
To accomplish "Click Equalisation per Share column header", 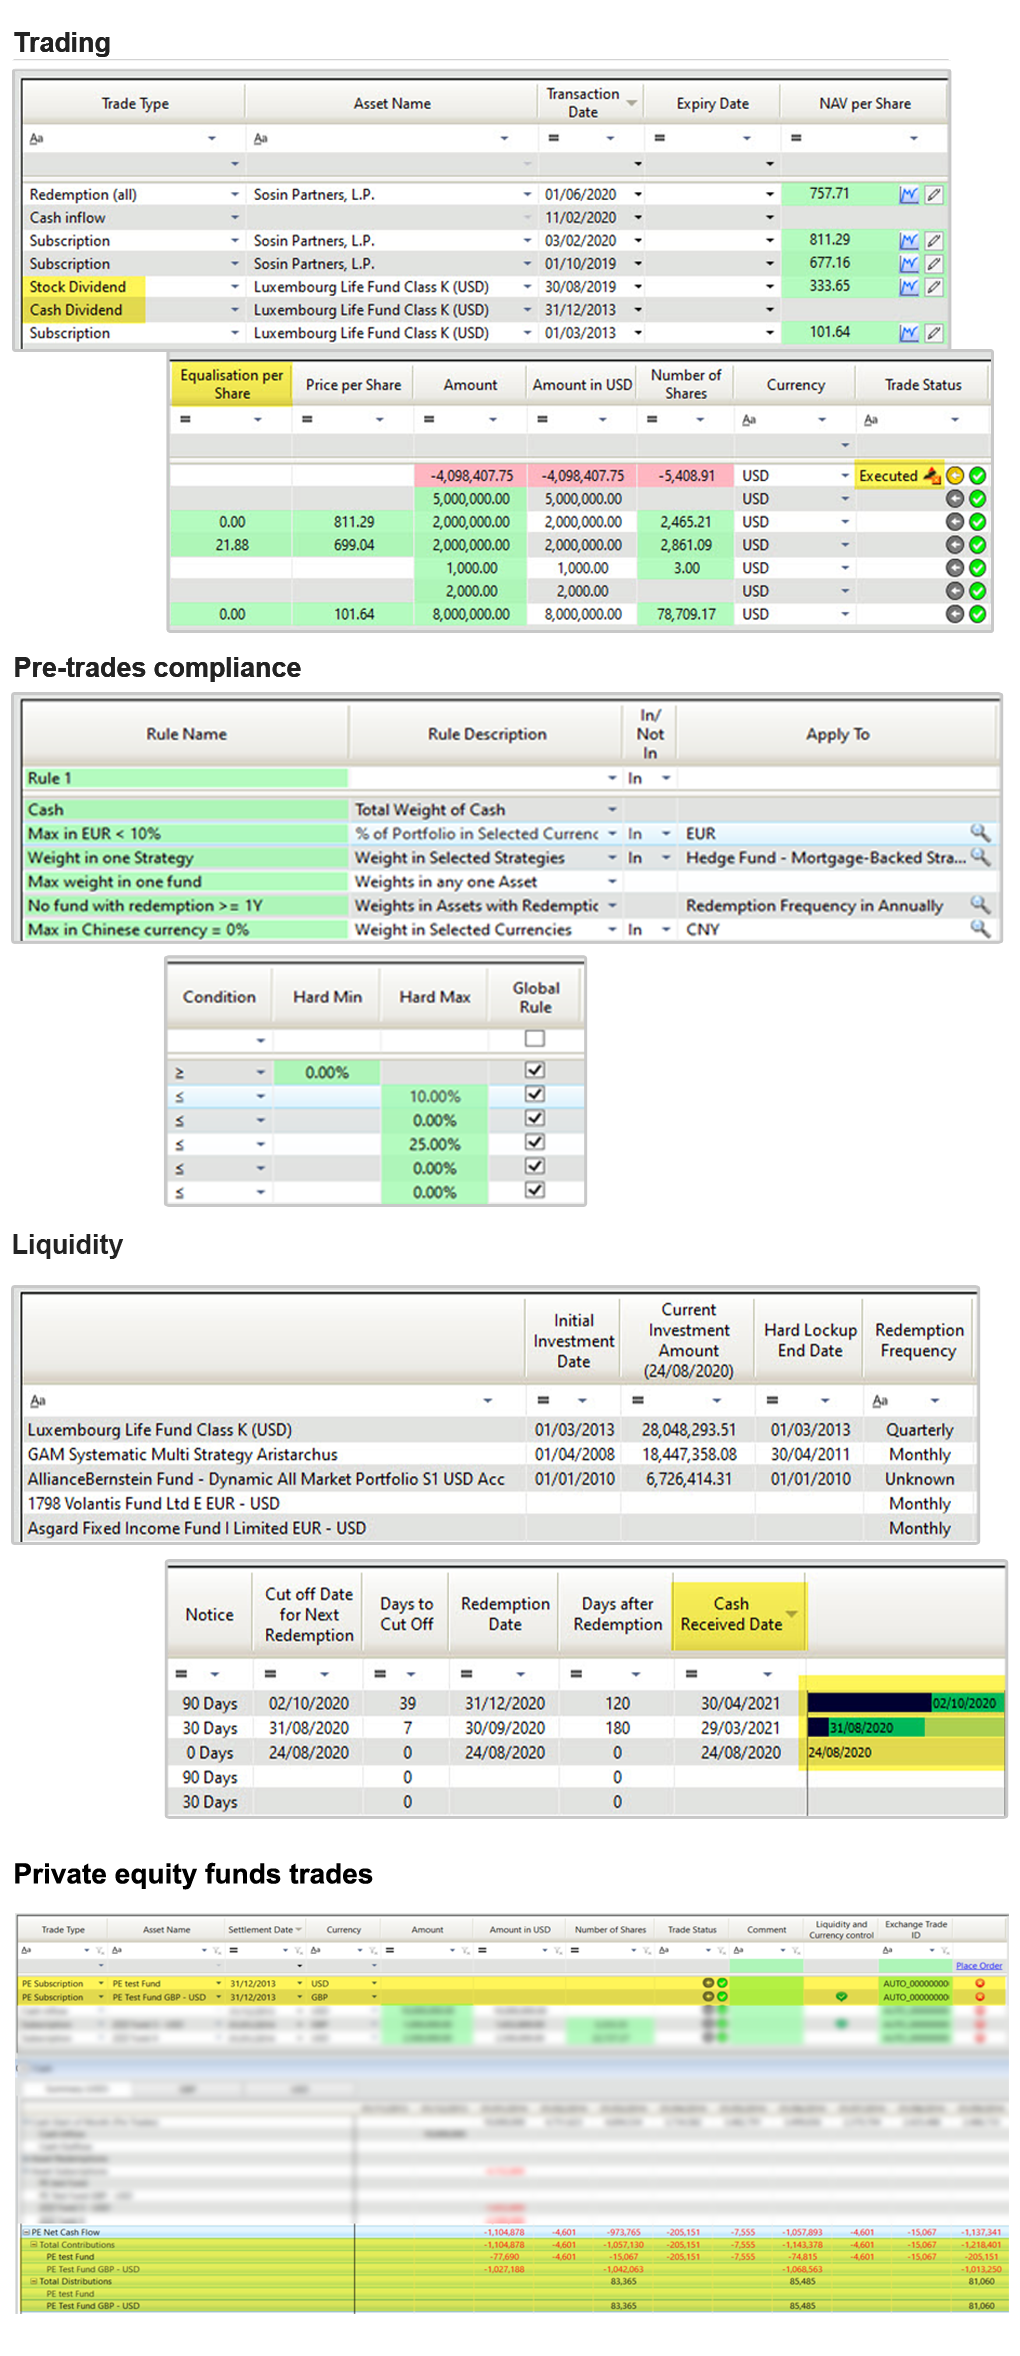I will 231,384.
